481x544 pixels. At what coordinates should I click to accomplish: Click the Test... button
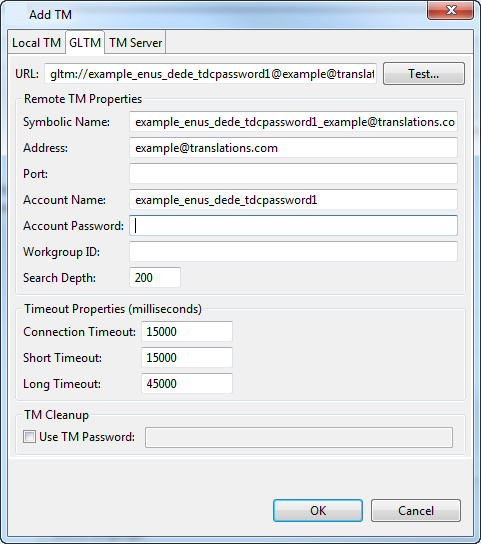tap(424, 74)
